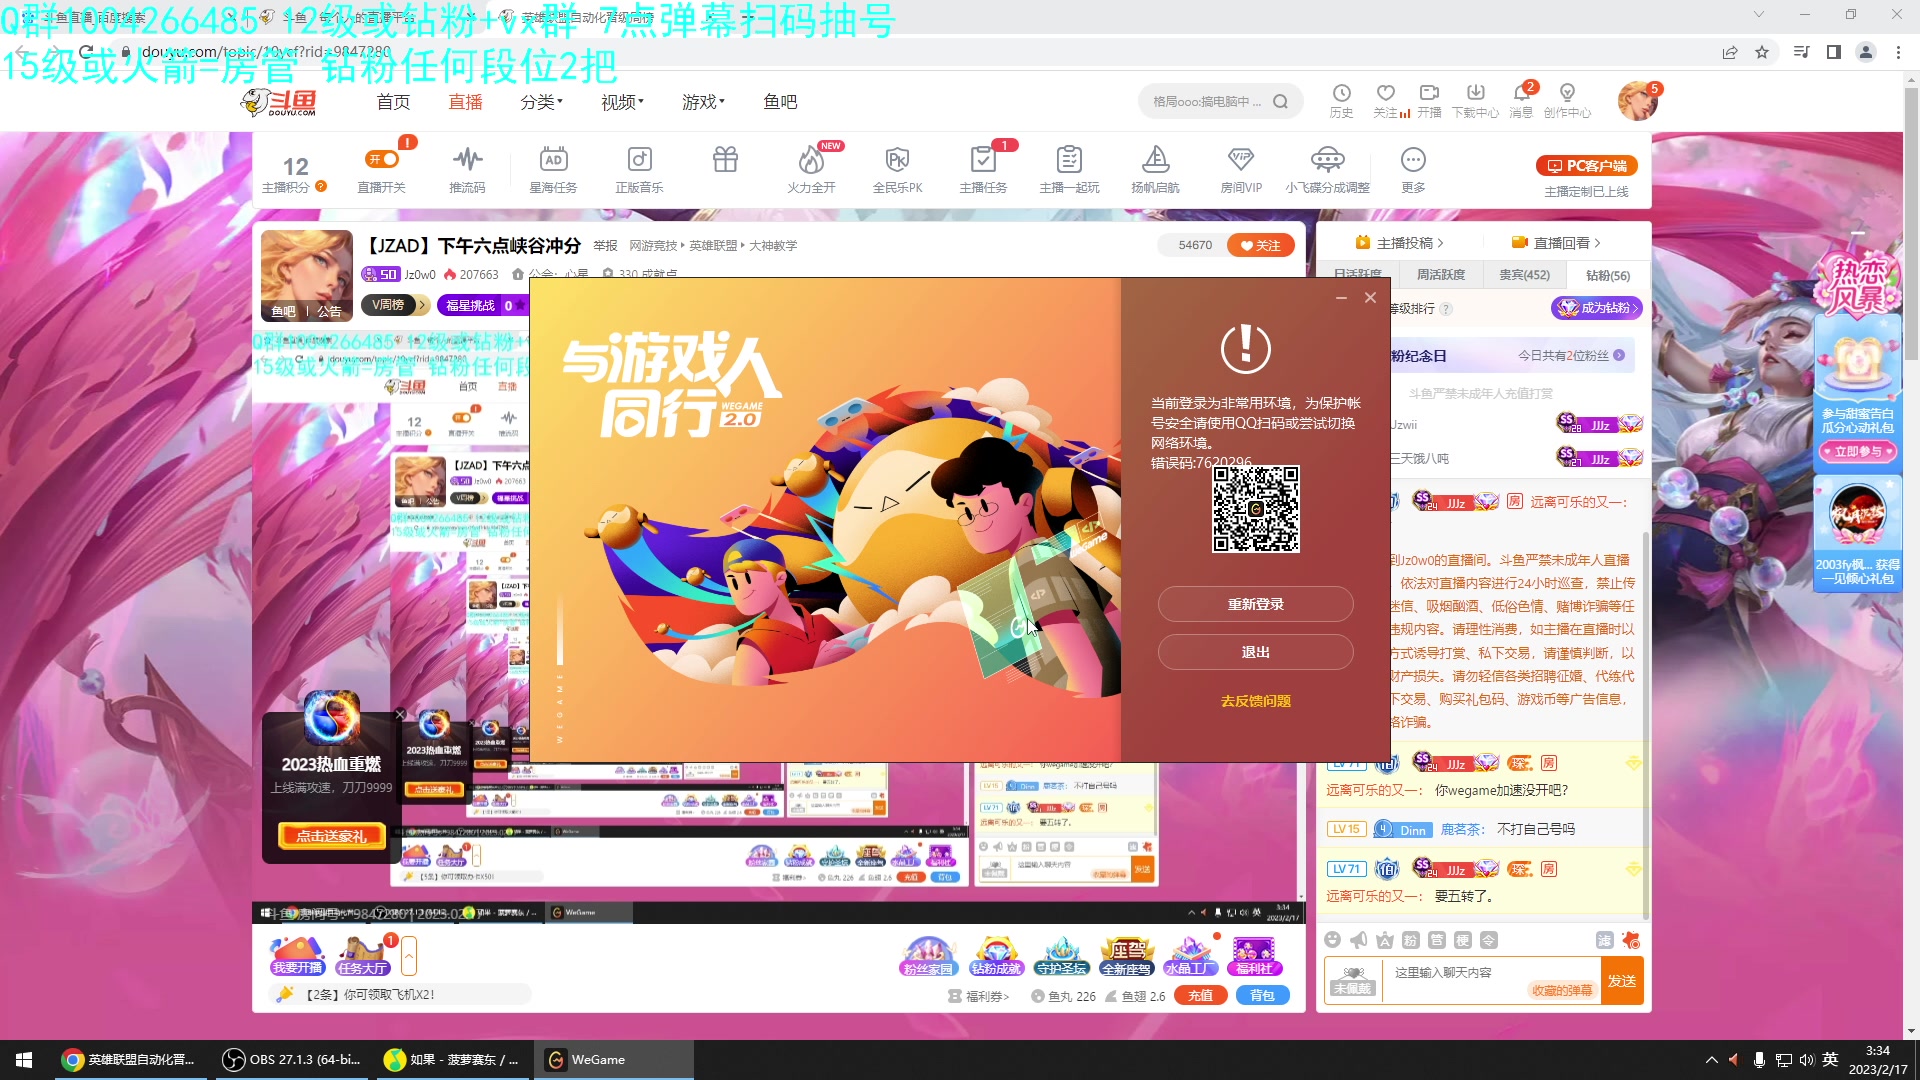1920x1080 pixels.
Task: Click the Windows Start button
Action: point(24,1060)
